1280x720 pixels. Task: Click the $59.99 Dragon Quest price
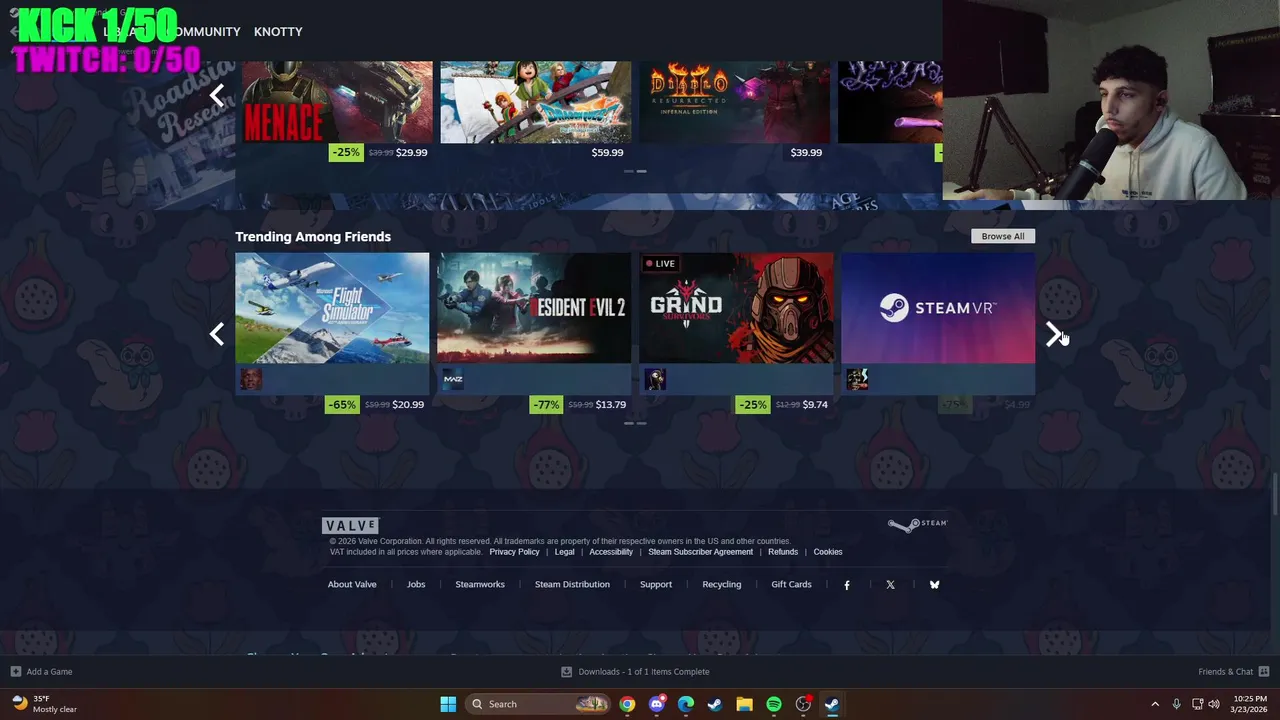pyautogui.click(x=607, y=153)
